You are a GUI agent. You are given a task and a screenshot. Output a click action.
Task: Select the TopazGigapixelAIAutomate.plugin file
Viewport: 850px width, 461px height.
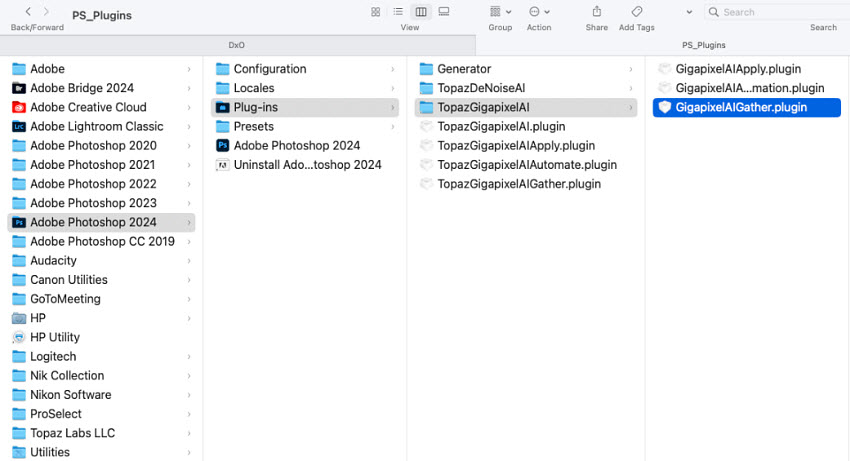point(526,165)
